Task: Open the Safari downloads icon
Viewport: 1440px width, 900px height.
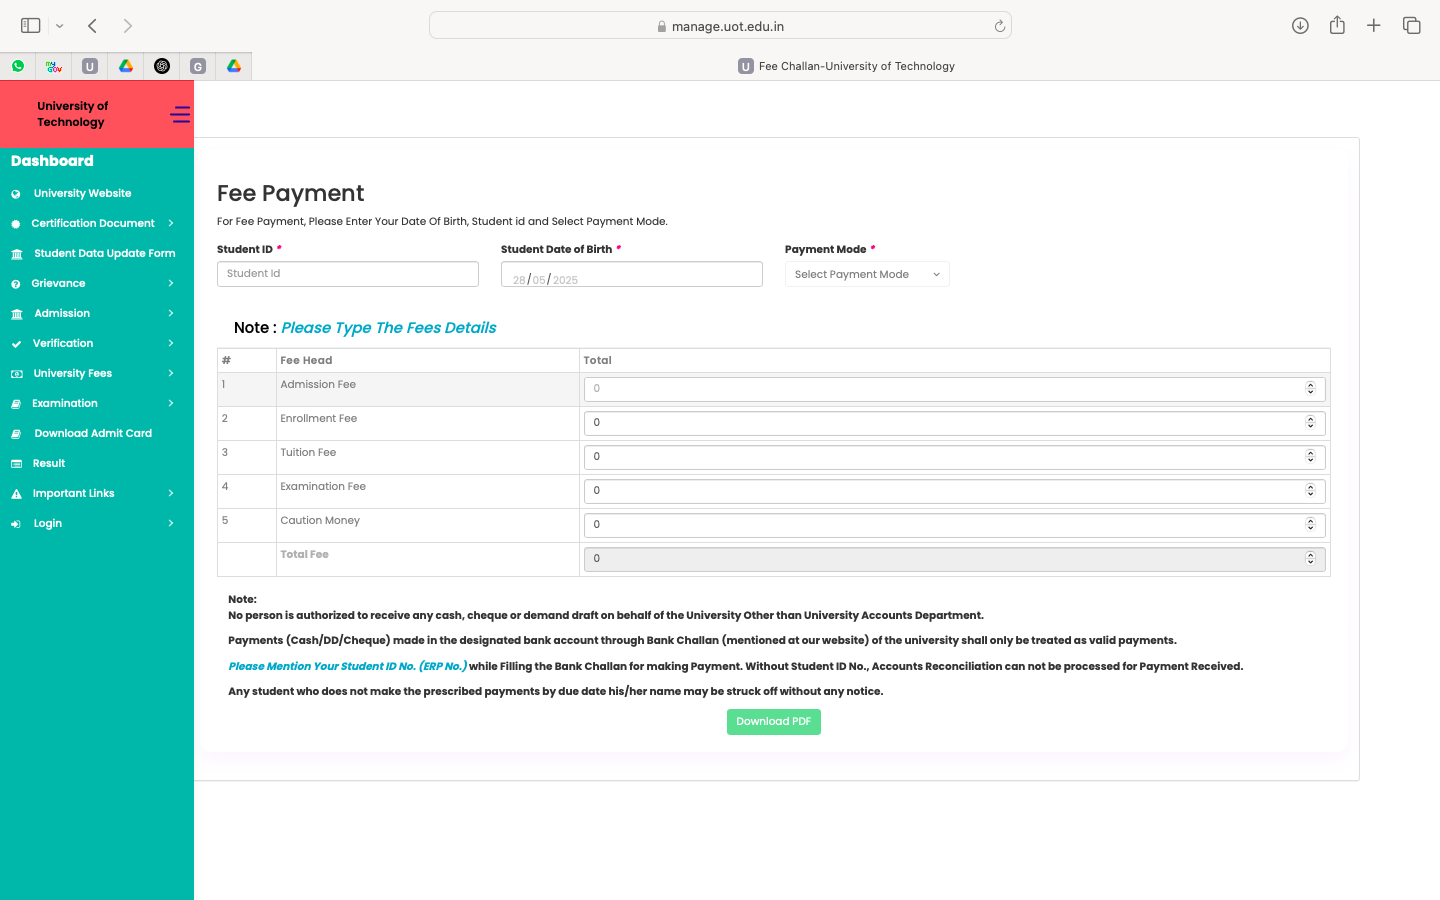Action: [1300, 26]
